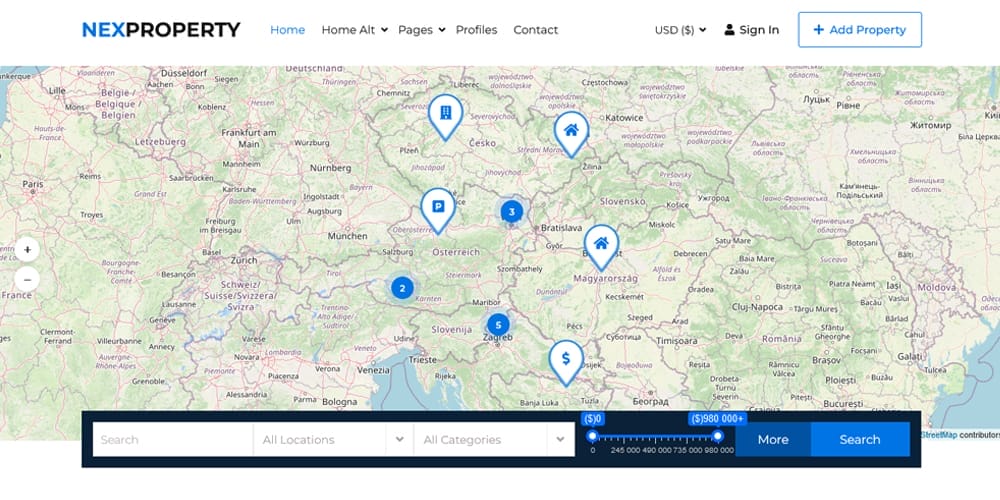Image resolution: width=1000 pixels, height=500 pixels.
Task: Expand the Pages menu
Action: [x=421, y=30]
